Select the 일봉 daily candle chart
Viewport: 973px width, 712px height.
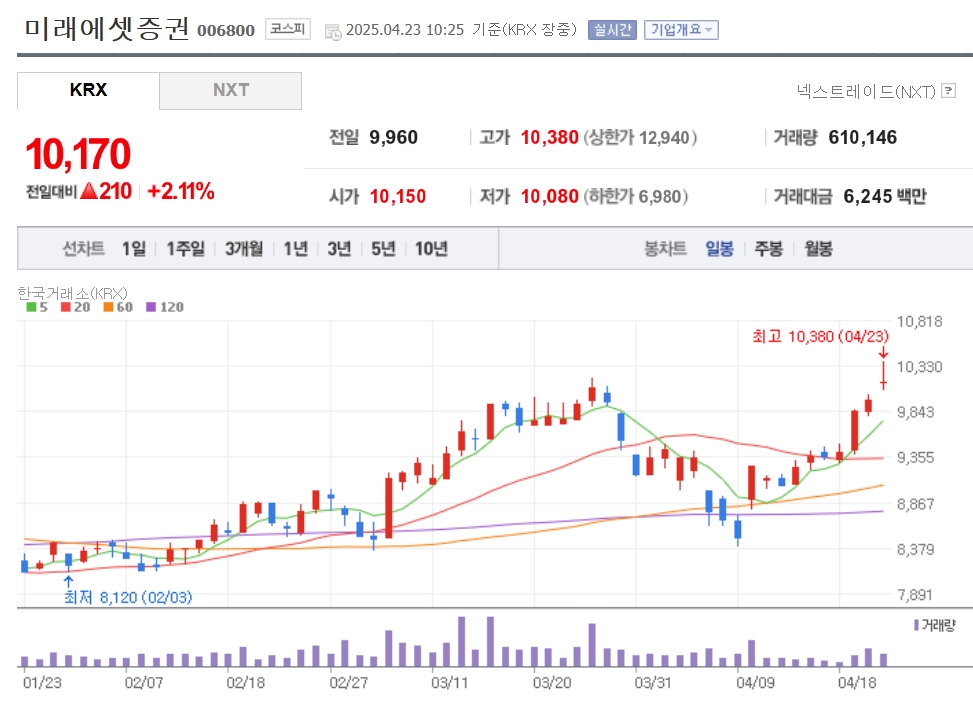(x=719, y=249)
